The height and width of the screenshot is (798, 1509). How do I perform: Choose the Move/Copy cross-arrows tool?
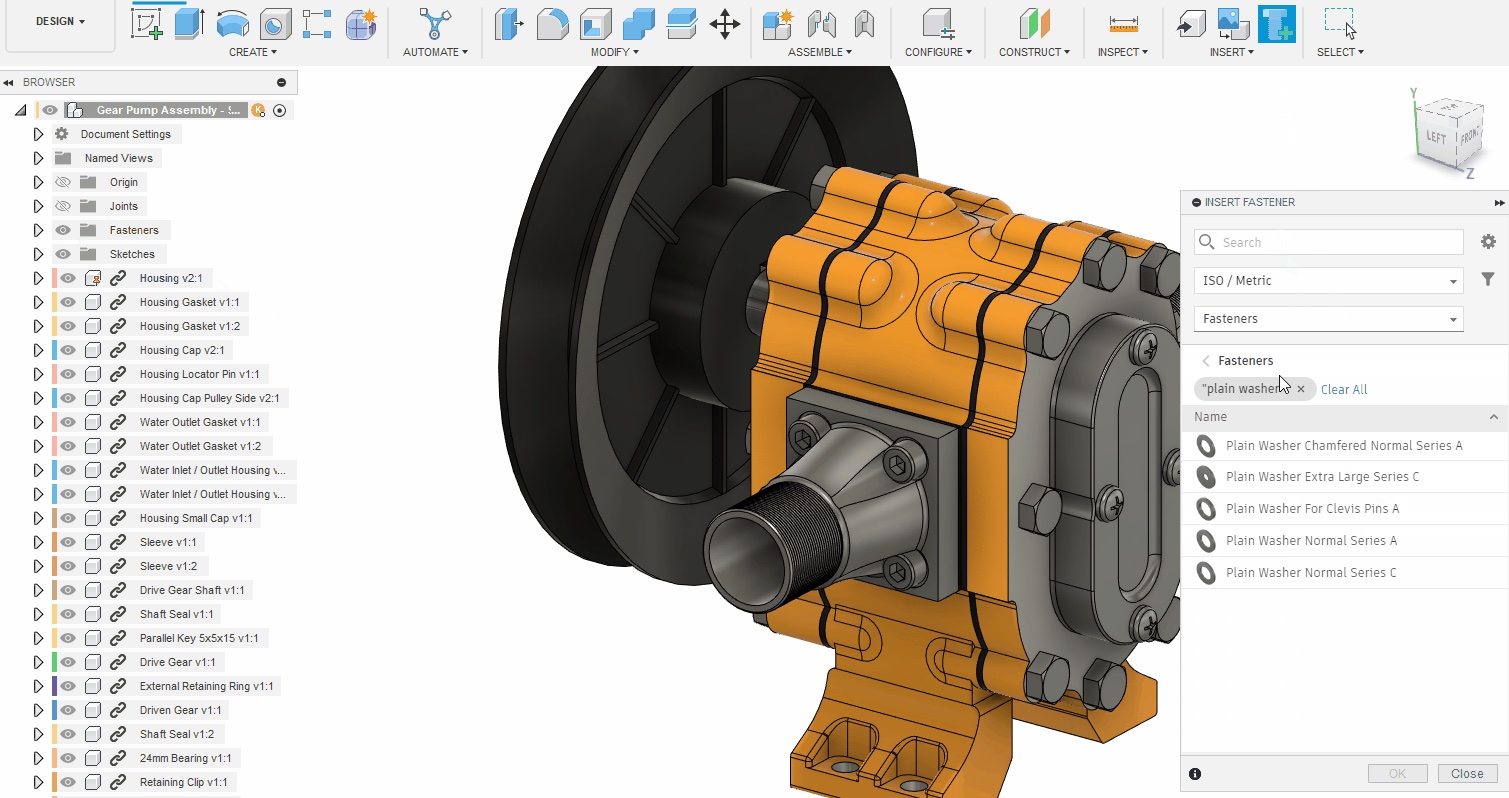pos(724,24)
